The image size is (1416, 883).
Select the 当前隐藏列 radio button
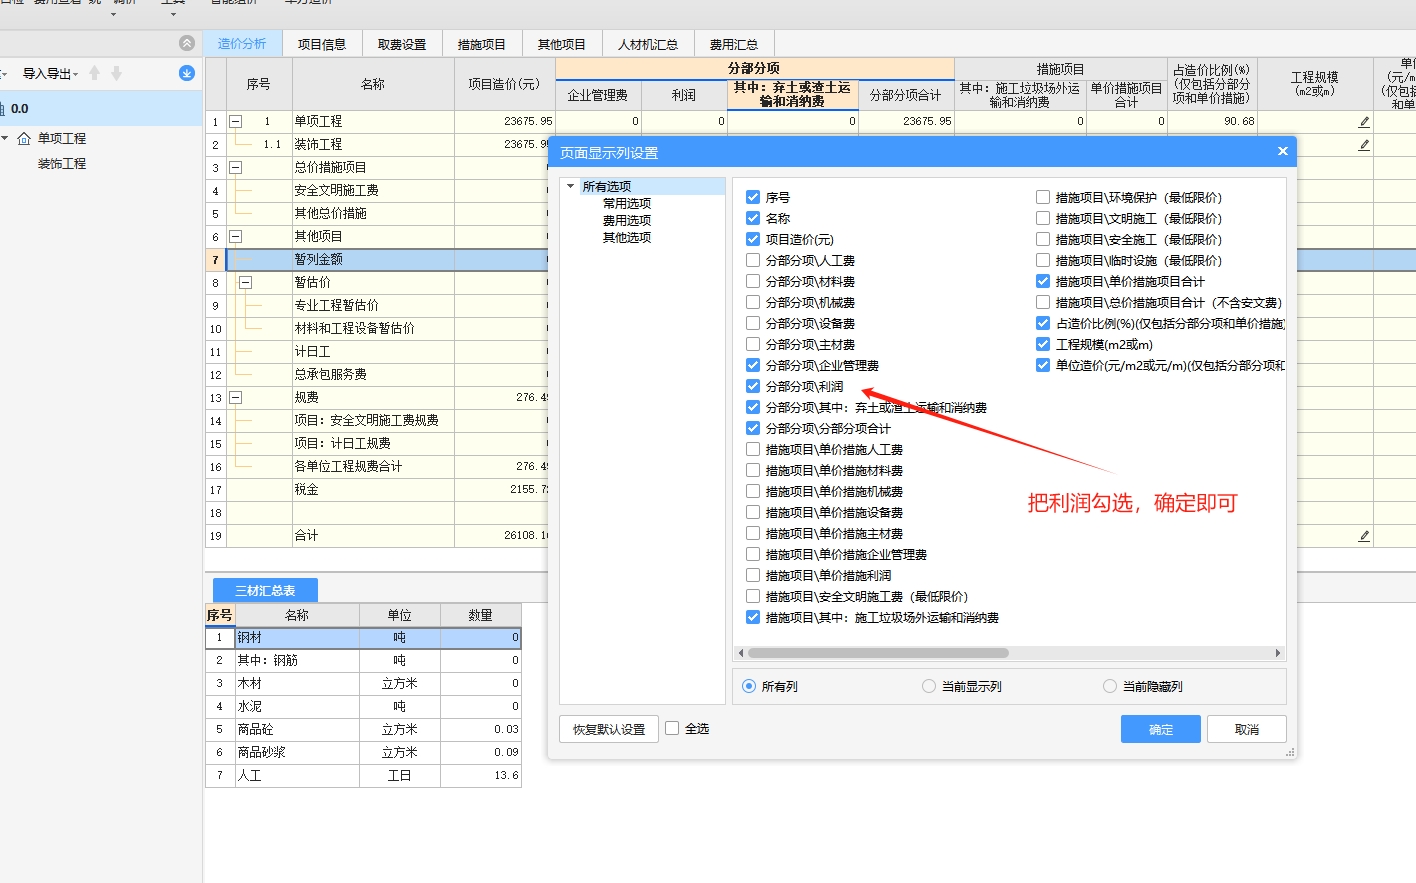click(x=1110, y=687)
